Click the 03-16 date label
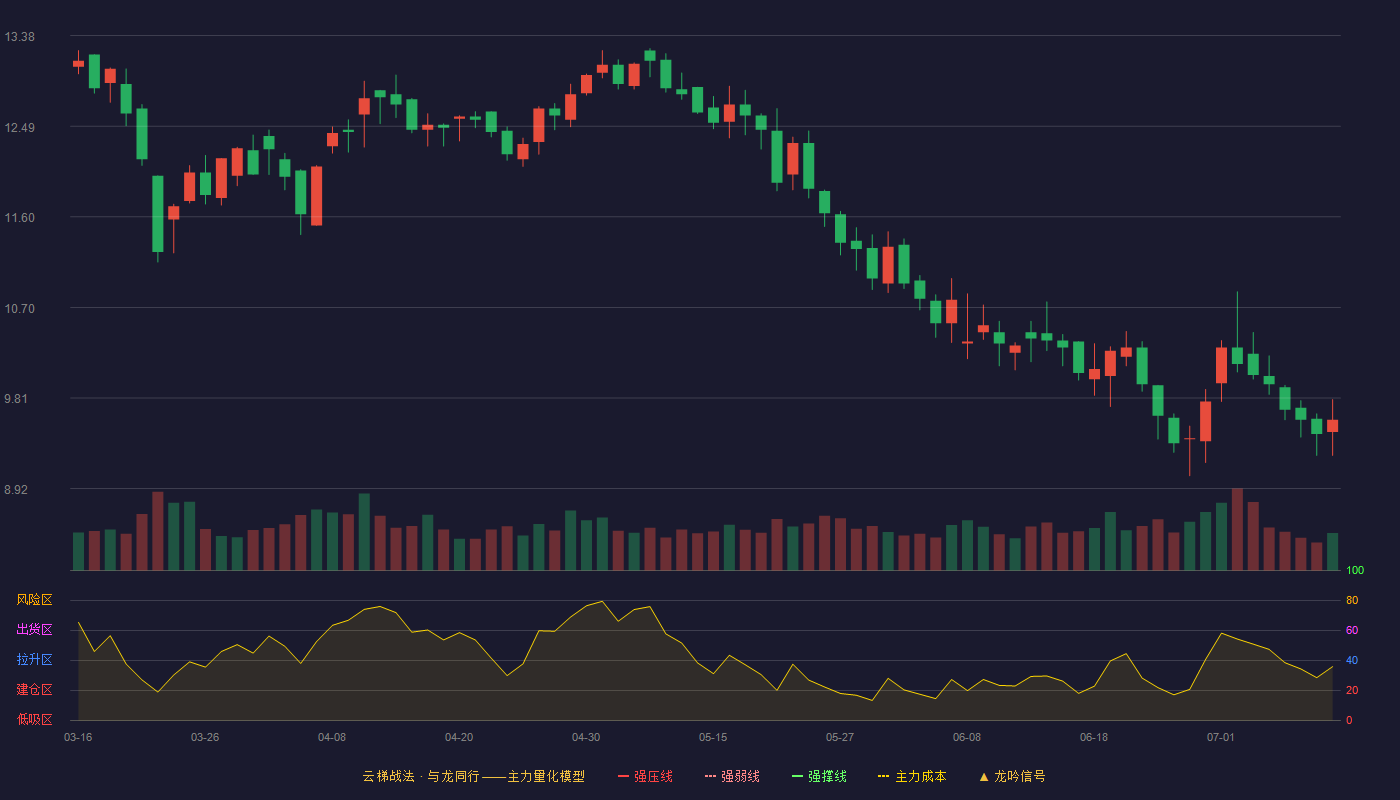This screenshot has height=800, width=1400. pos(78,737)
